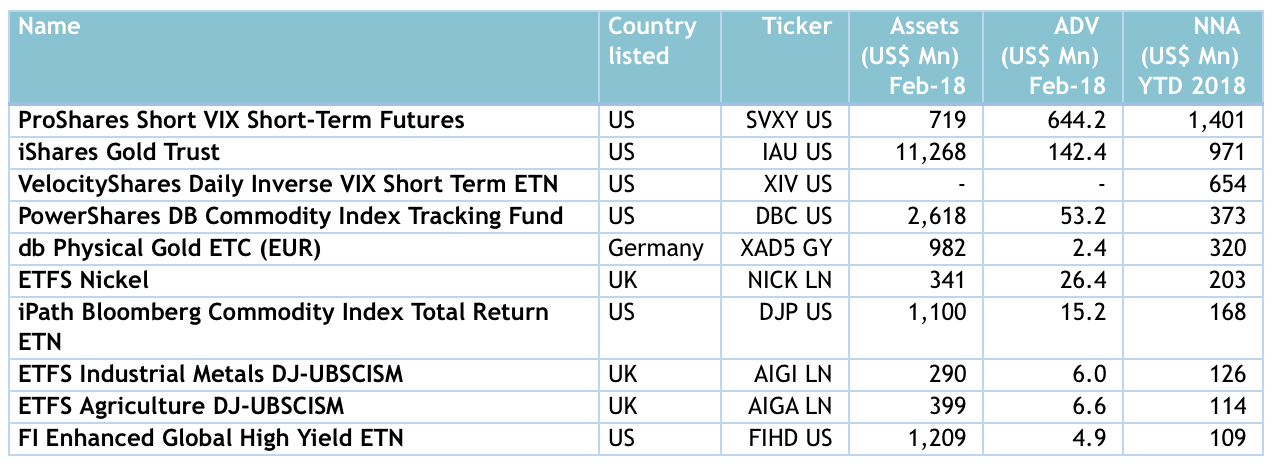Select the VelocityShares Daily Inverse VIX name cell
Viewport: 1276px width, 466px height.
(288, 184)
